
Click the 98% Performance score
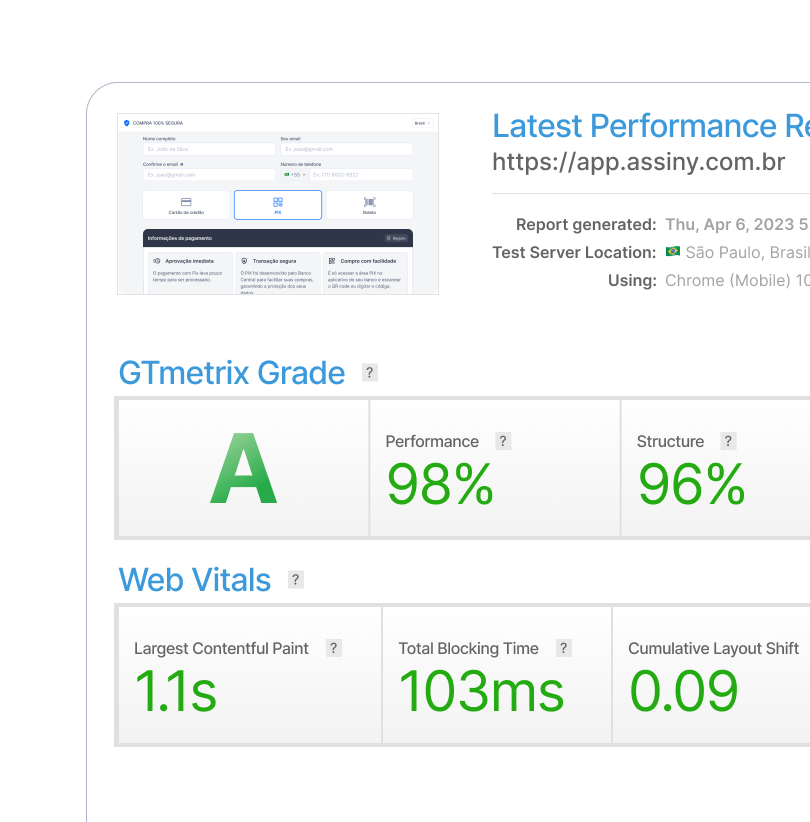coord(440,485)
